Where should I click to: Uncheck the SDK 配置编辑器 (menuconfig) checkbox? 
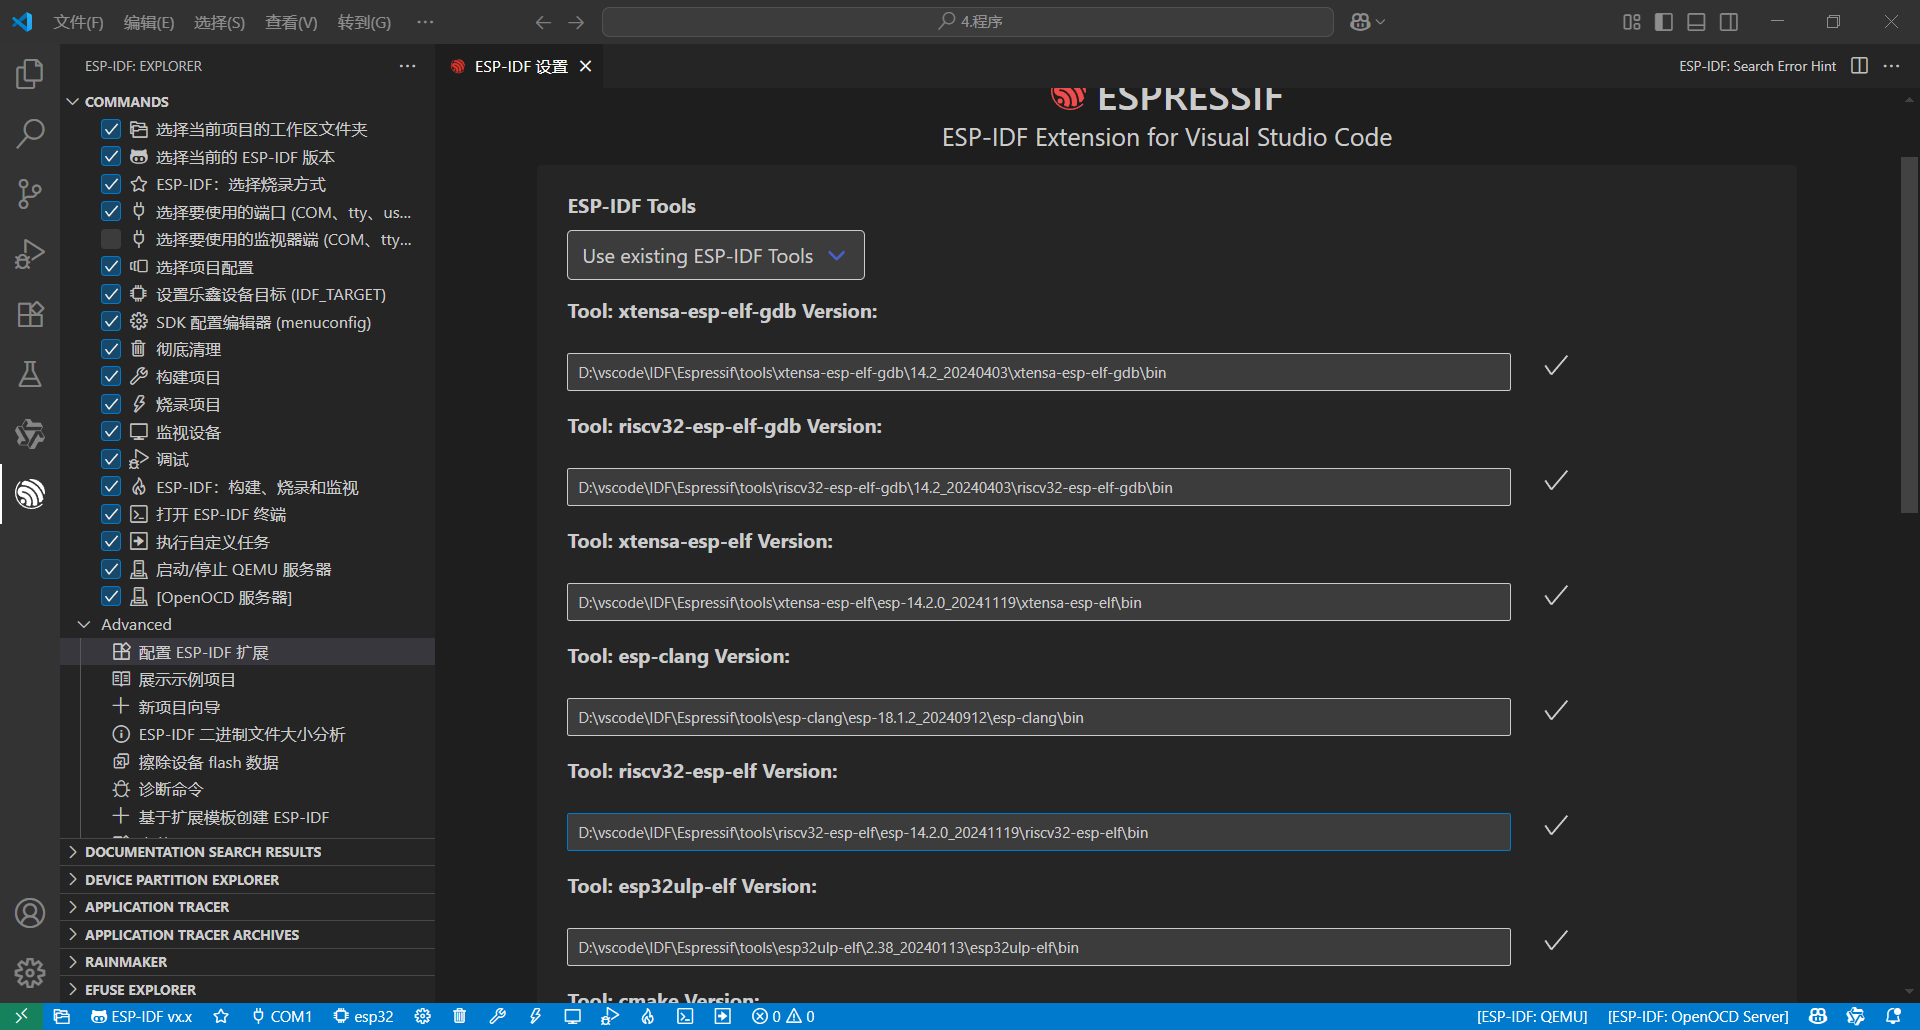point(110,321)
